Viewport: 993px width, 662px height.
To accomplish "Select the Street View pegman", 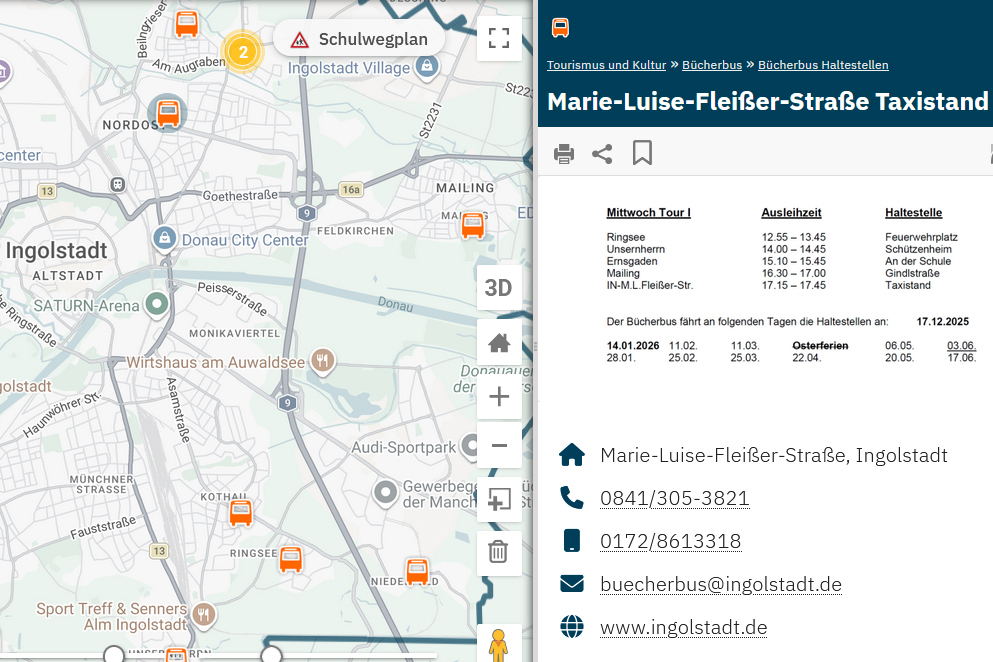I will [498, 644].
